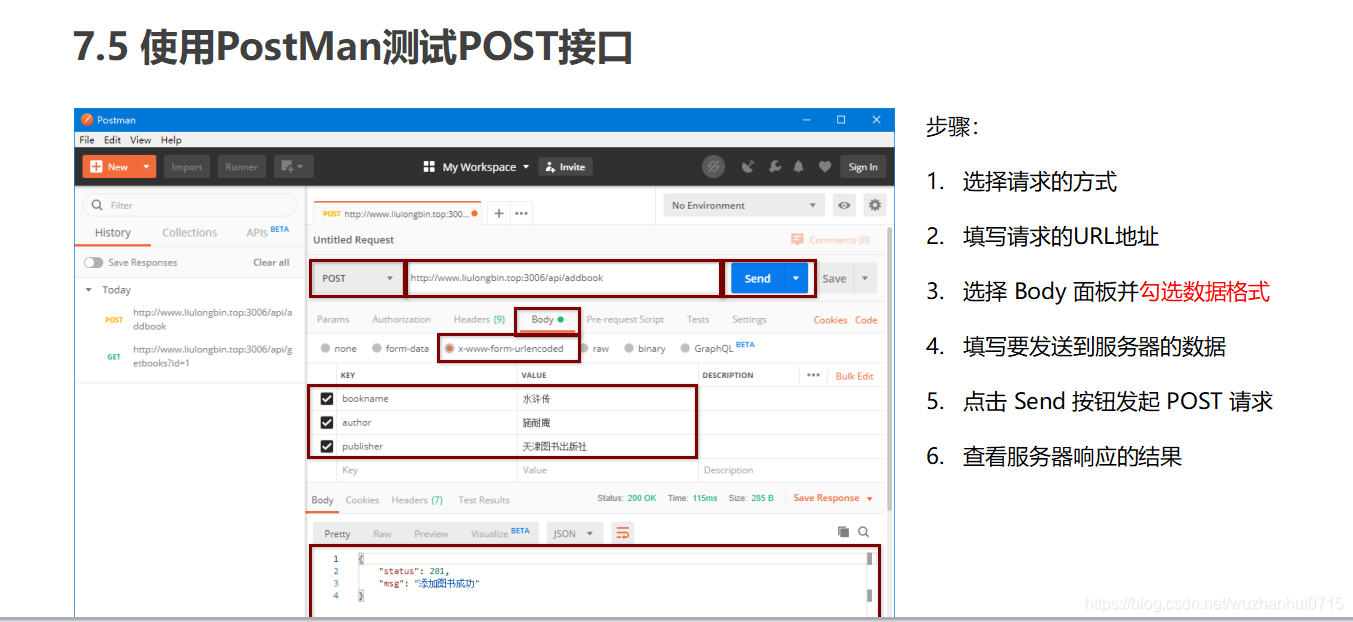The height and width of the screenshot is (622, 1353).
Task: Expand the My Workspace dropdown
Action: pos(526,167)
